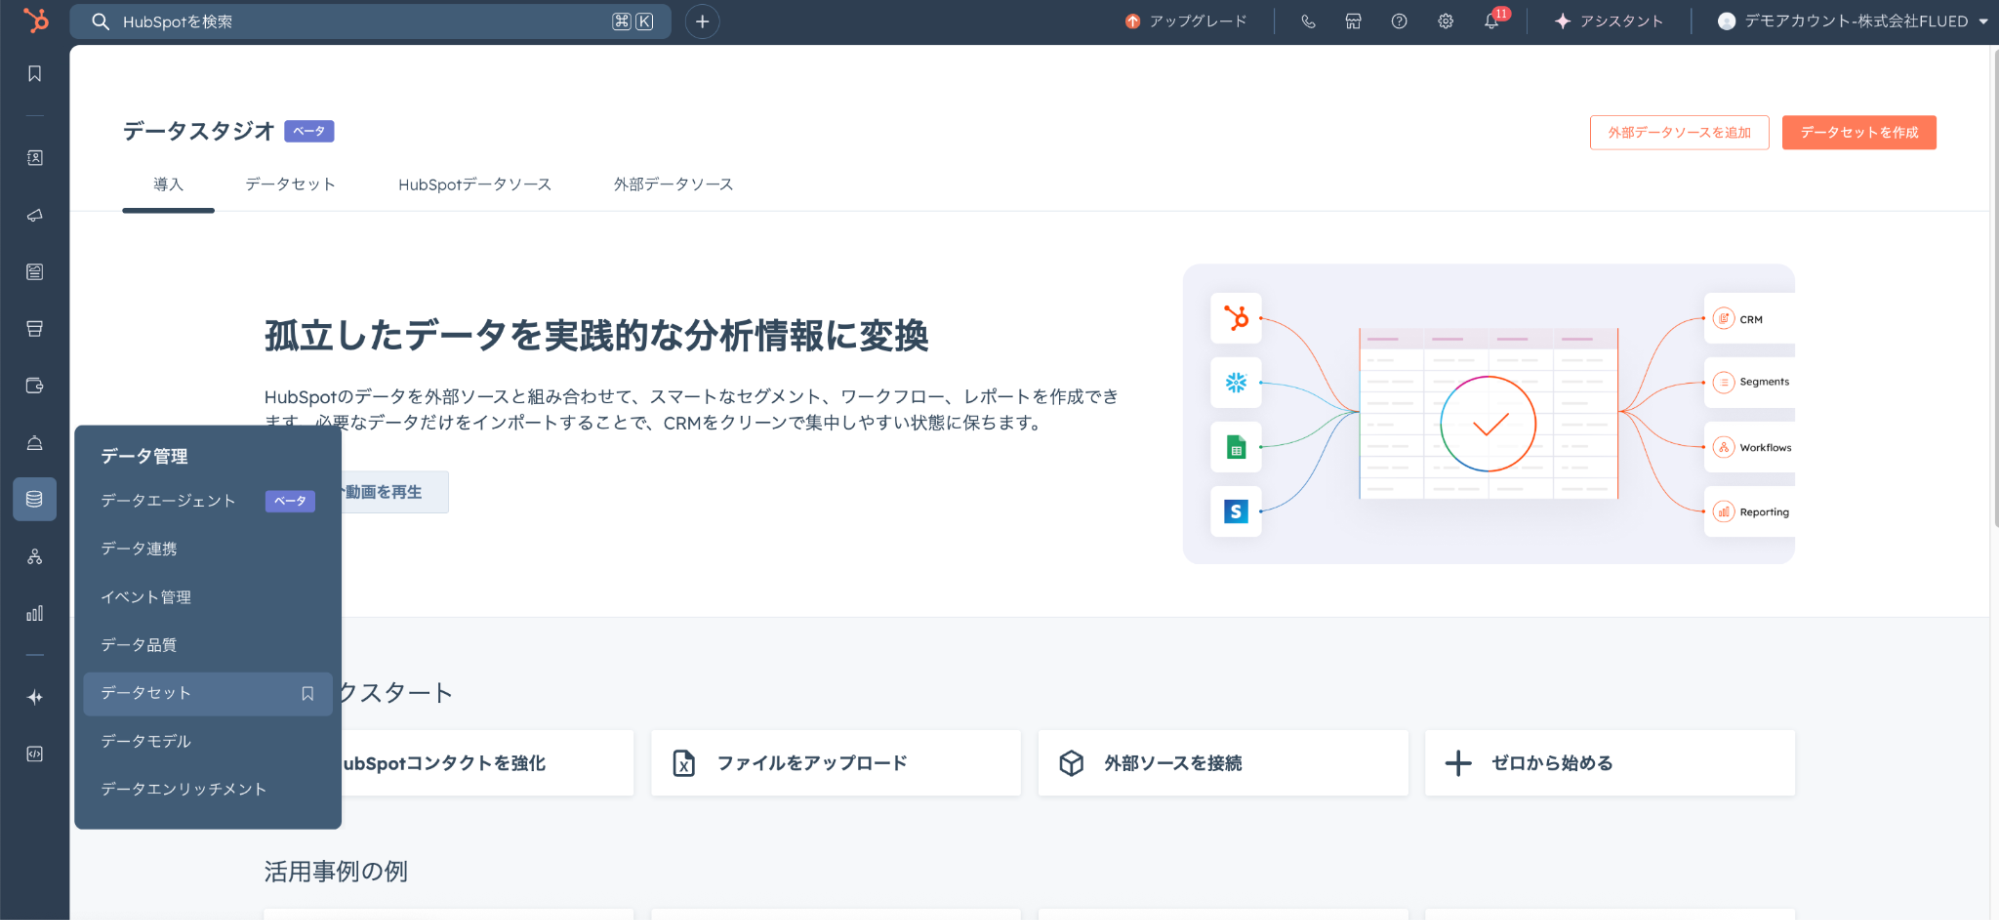Click the help question mark icon

point(1399,21)
